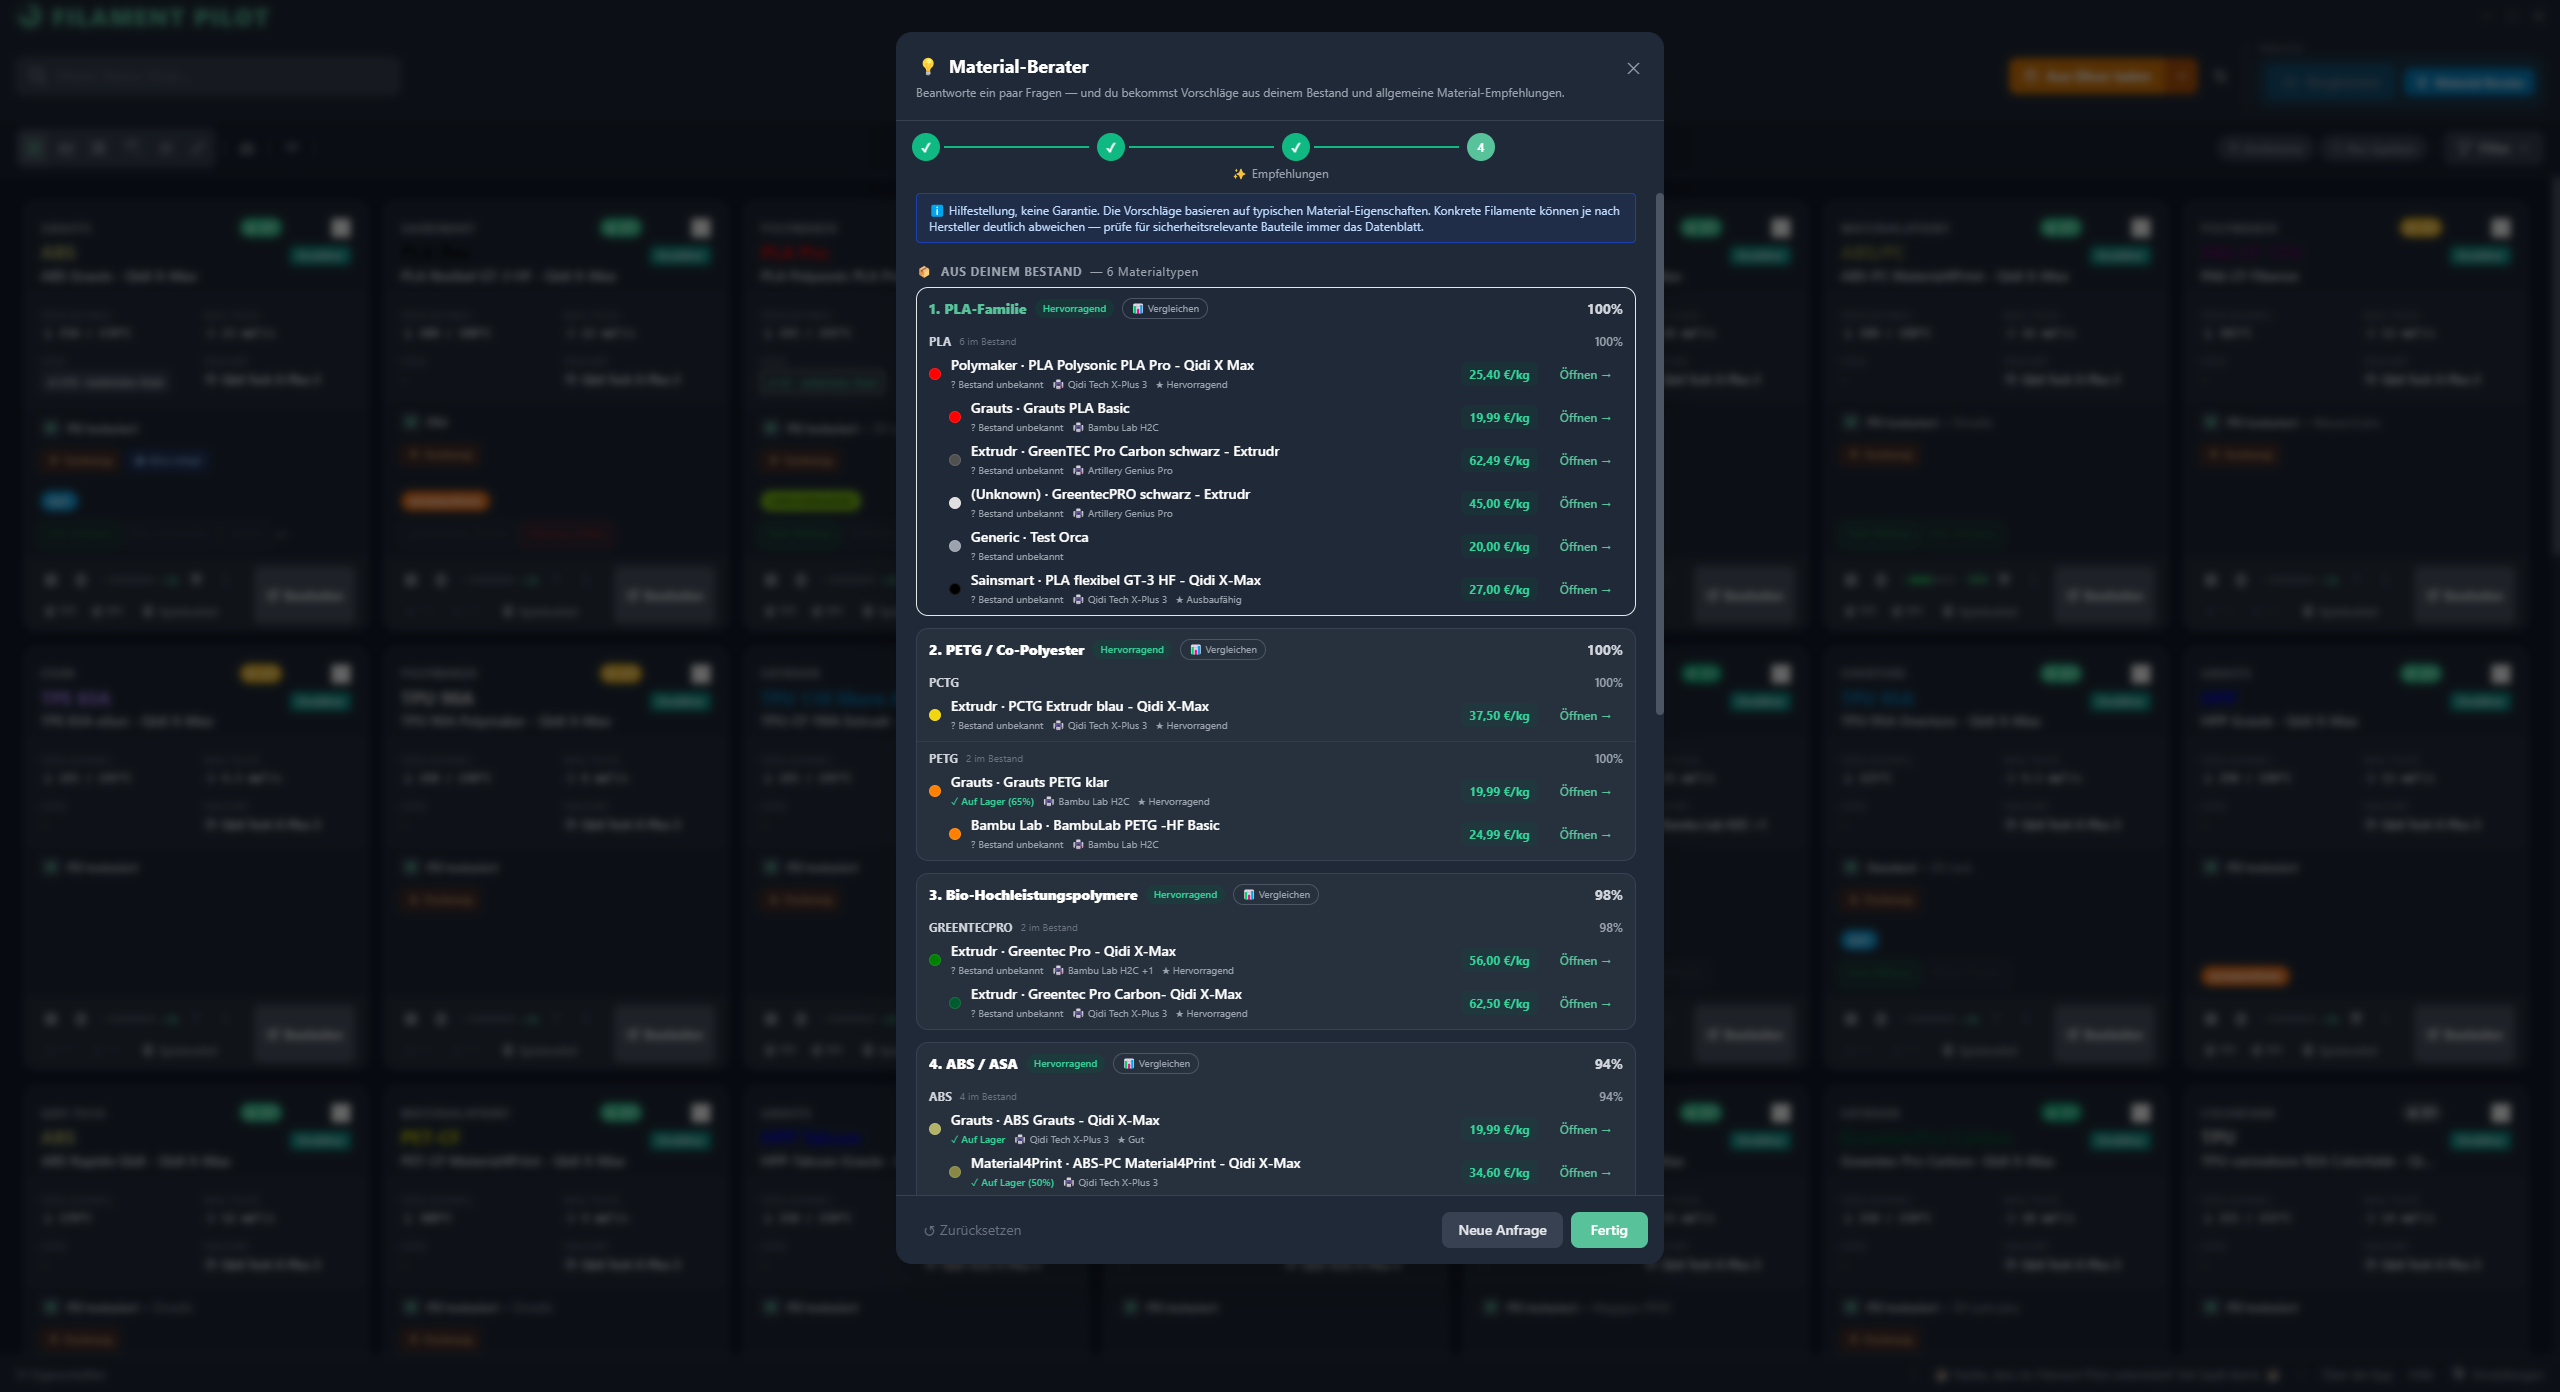2560x1392 pixels.
Task: Click the Ausbaufähig rating on Sainsmart row
Action: [1208, 600]
